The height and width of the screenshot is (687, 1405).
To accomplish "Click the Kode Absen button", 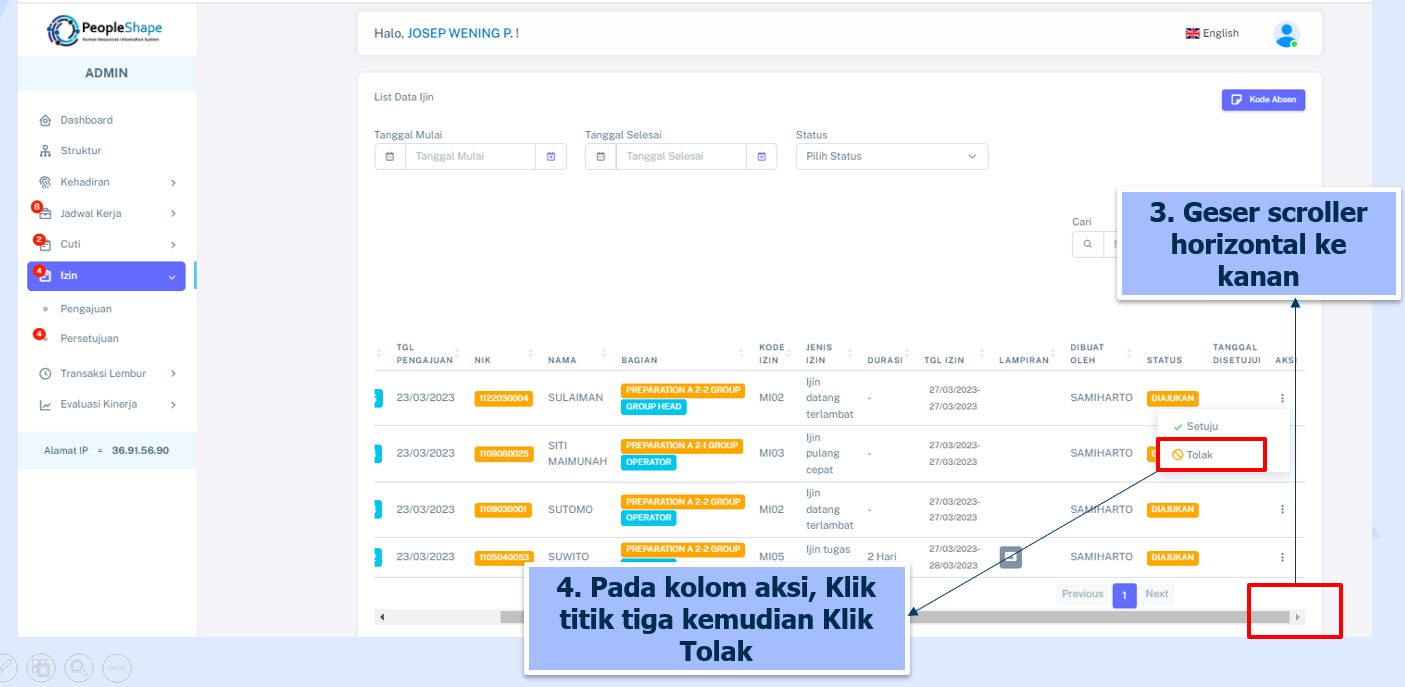I will (1263, 100).
